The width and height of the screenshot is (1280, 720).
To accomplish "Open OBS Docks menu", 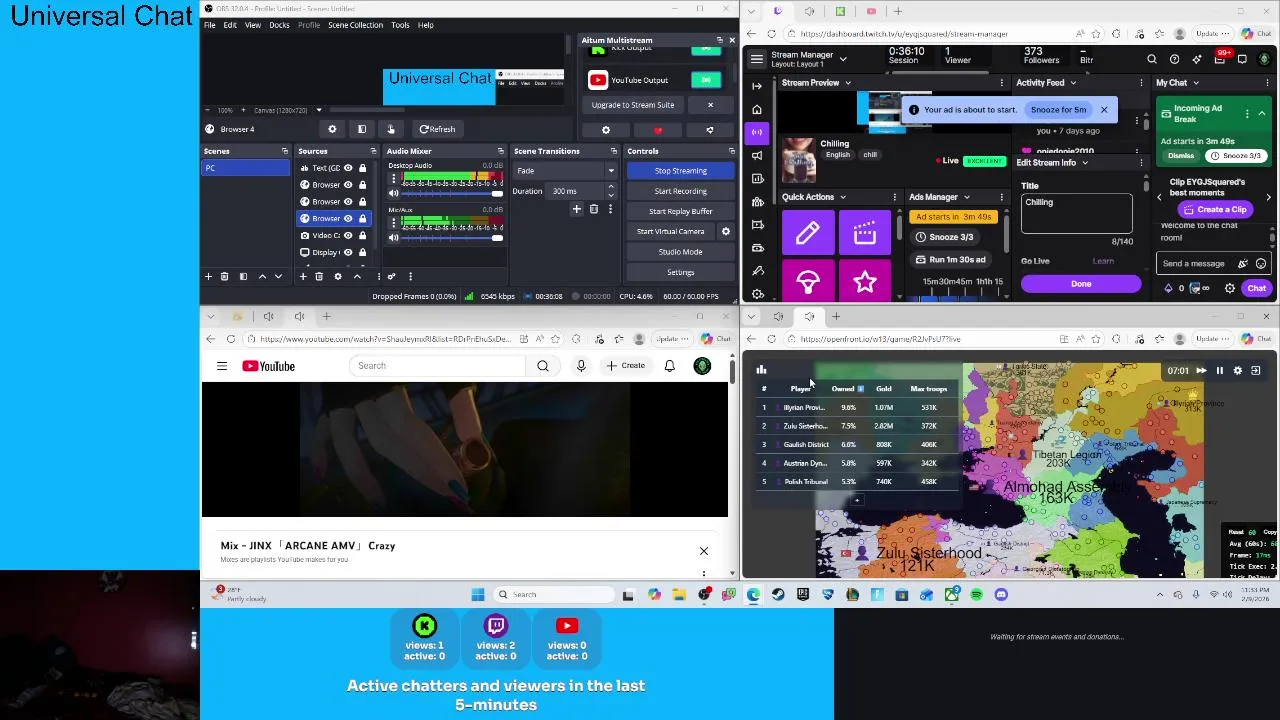I will coord(279,25).
